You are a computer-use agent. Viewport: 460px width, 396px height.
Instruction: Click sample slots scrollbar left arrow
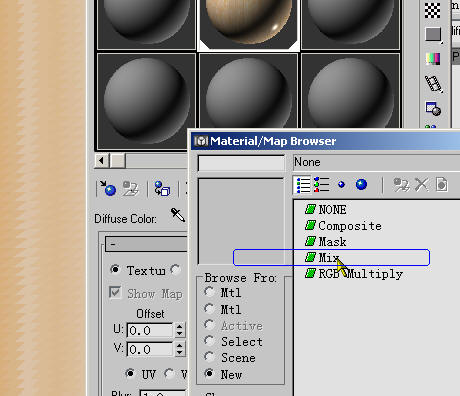pos(102,161)
